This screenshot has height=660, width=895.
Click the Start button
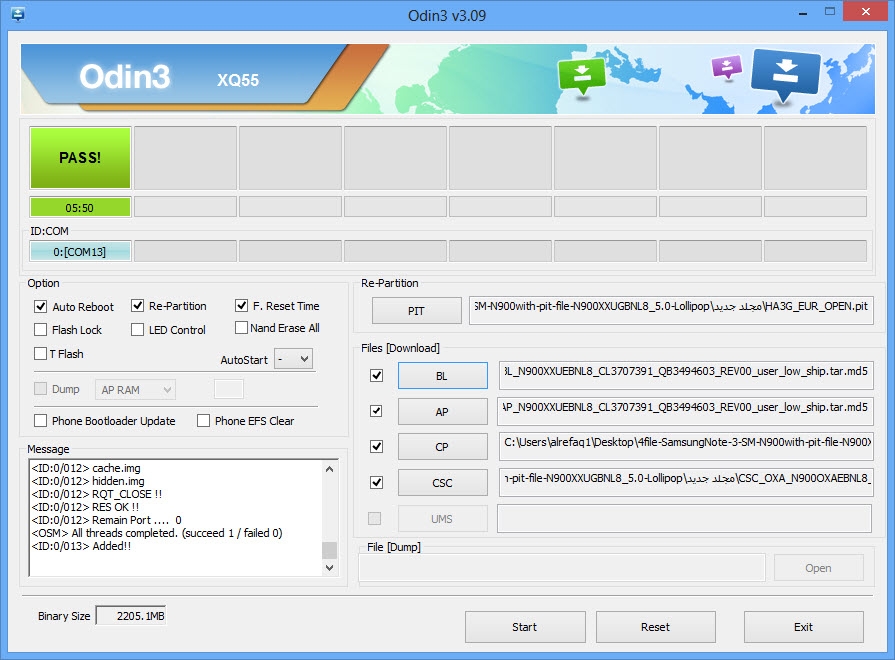point(525,627)
